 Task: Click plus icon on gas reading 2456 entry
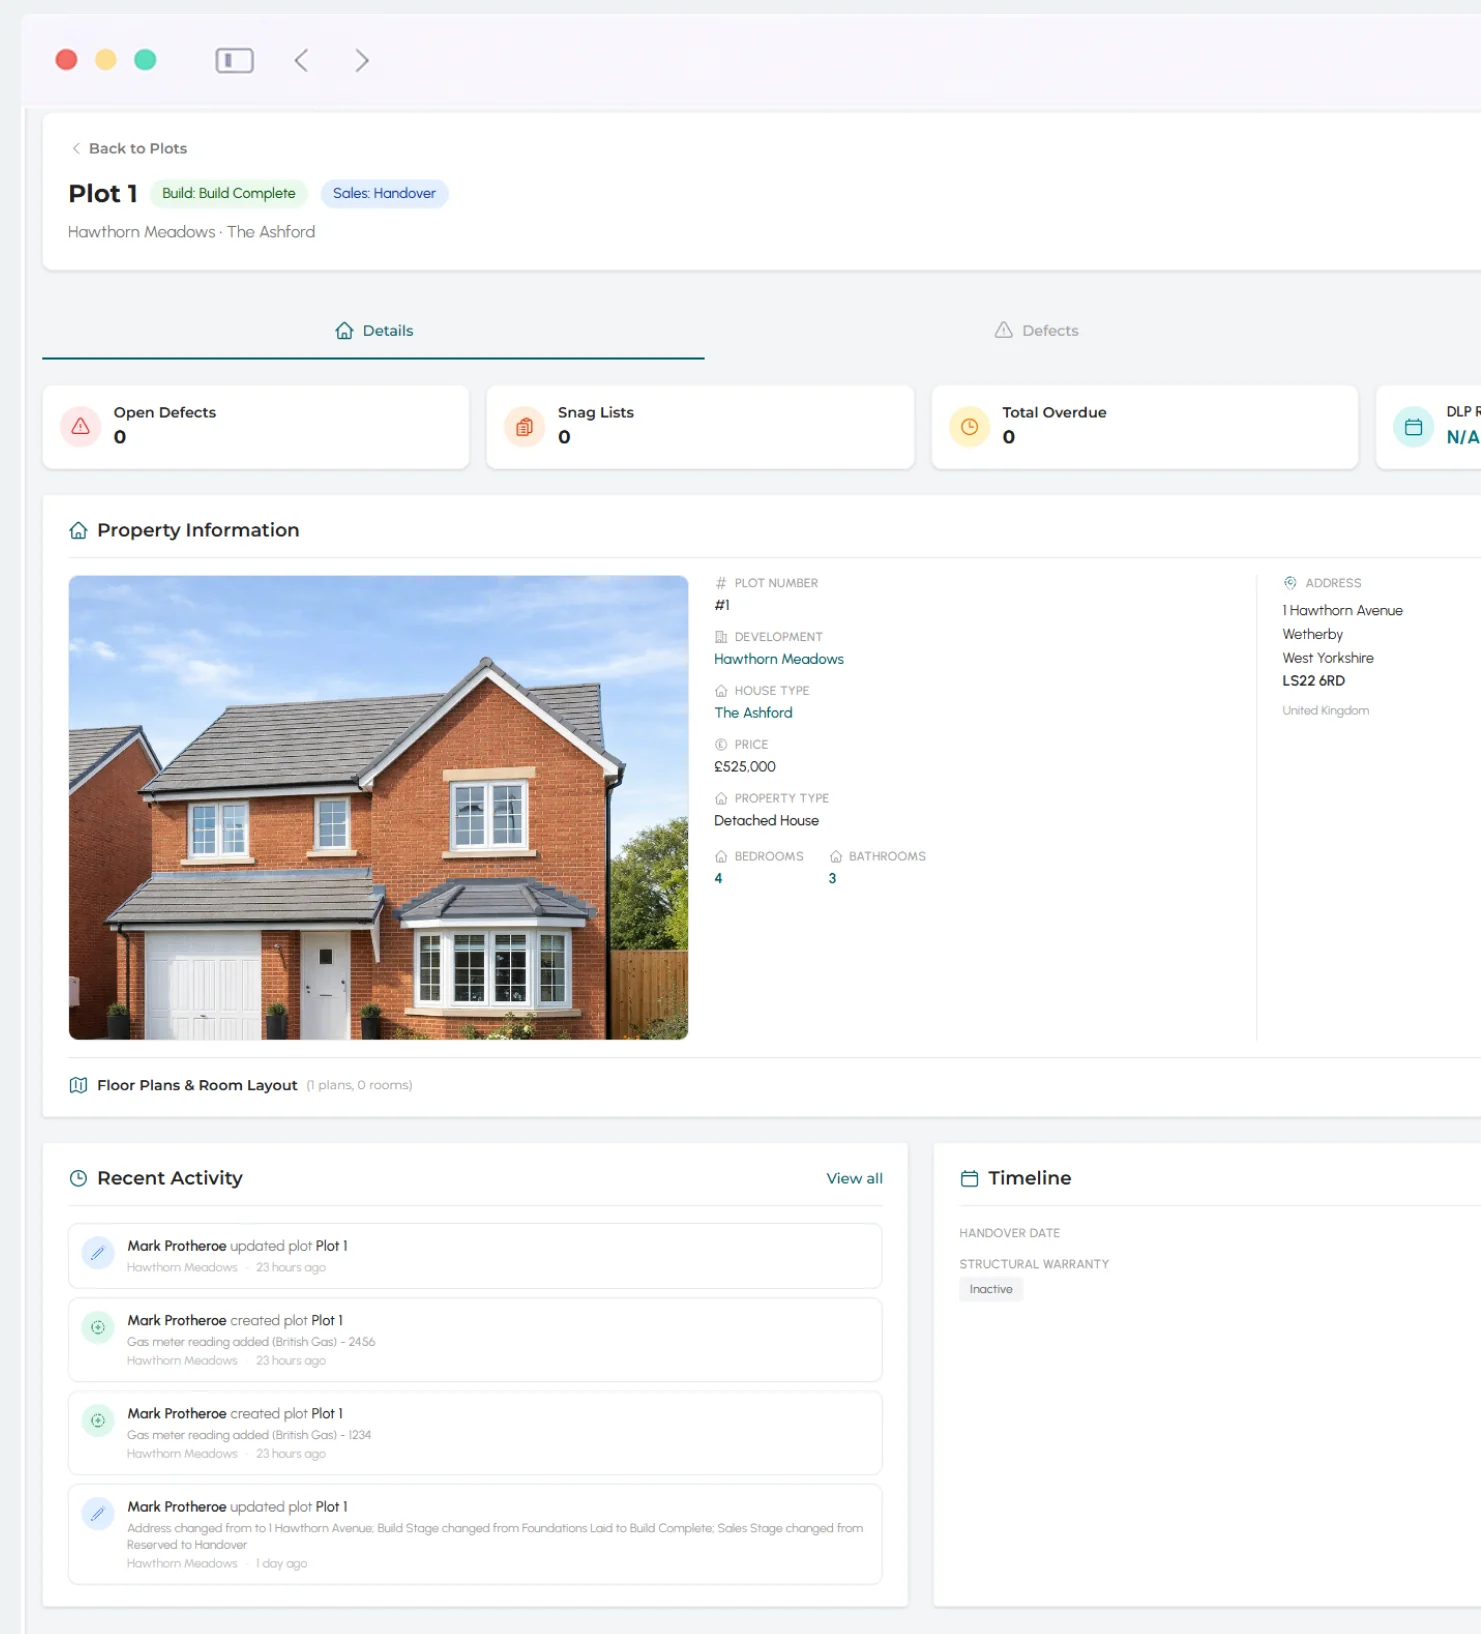98,1328
